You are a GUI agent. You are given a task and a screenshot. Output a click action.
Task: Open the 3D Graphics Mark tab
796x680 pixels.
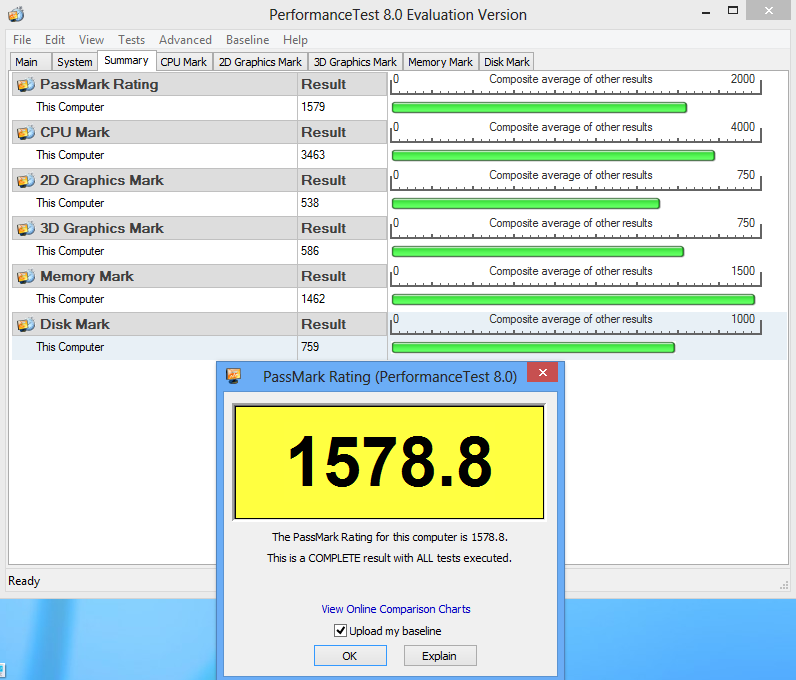point(355,62)
